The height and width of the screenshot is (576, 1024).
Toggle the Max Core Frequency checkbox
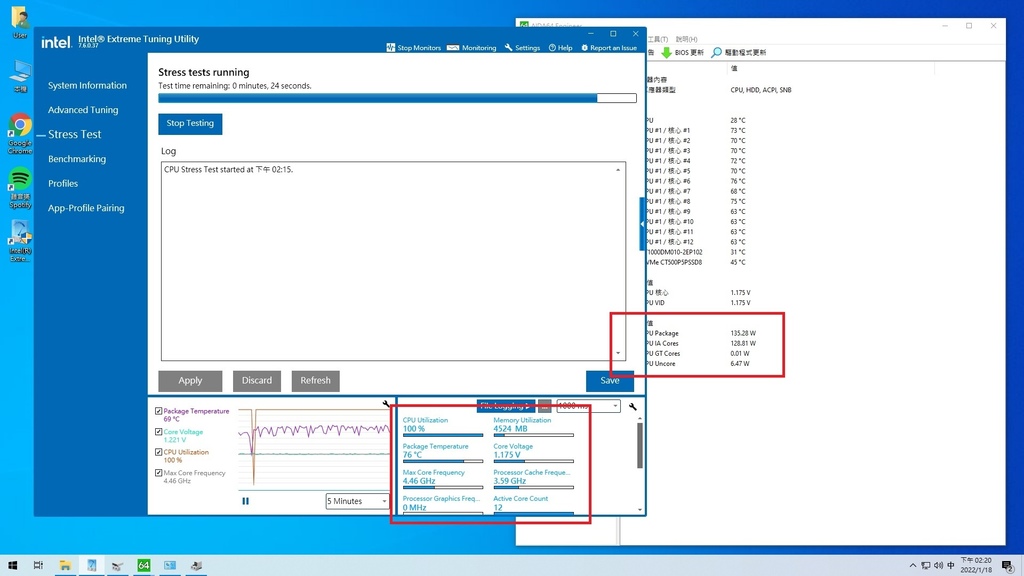tap(159, 473)
